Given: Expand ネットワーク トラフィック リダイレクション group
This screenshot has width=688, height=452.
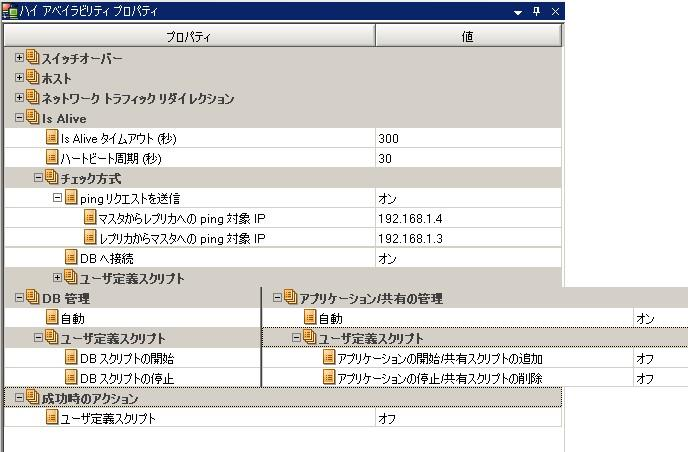Looking at the screenshot, I should tap(19, 97).
